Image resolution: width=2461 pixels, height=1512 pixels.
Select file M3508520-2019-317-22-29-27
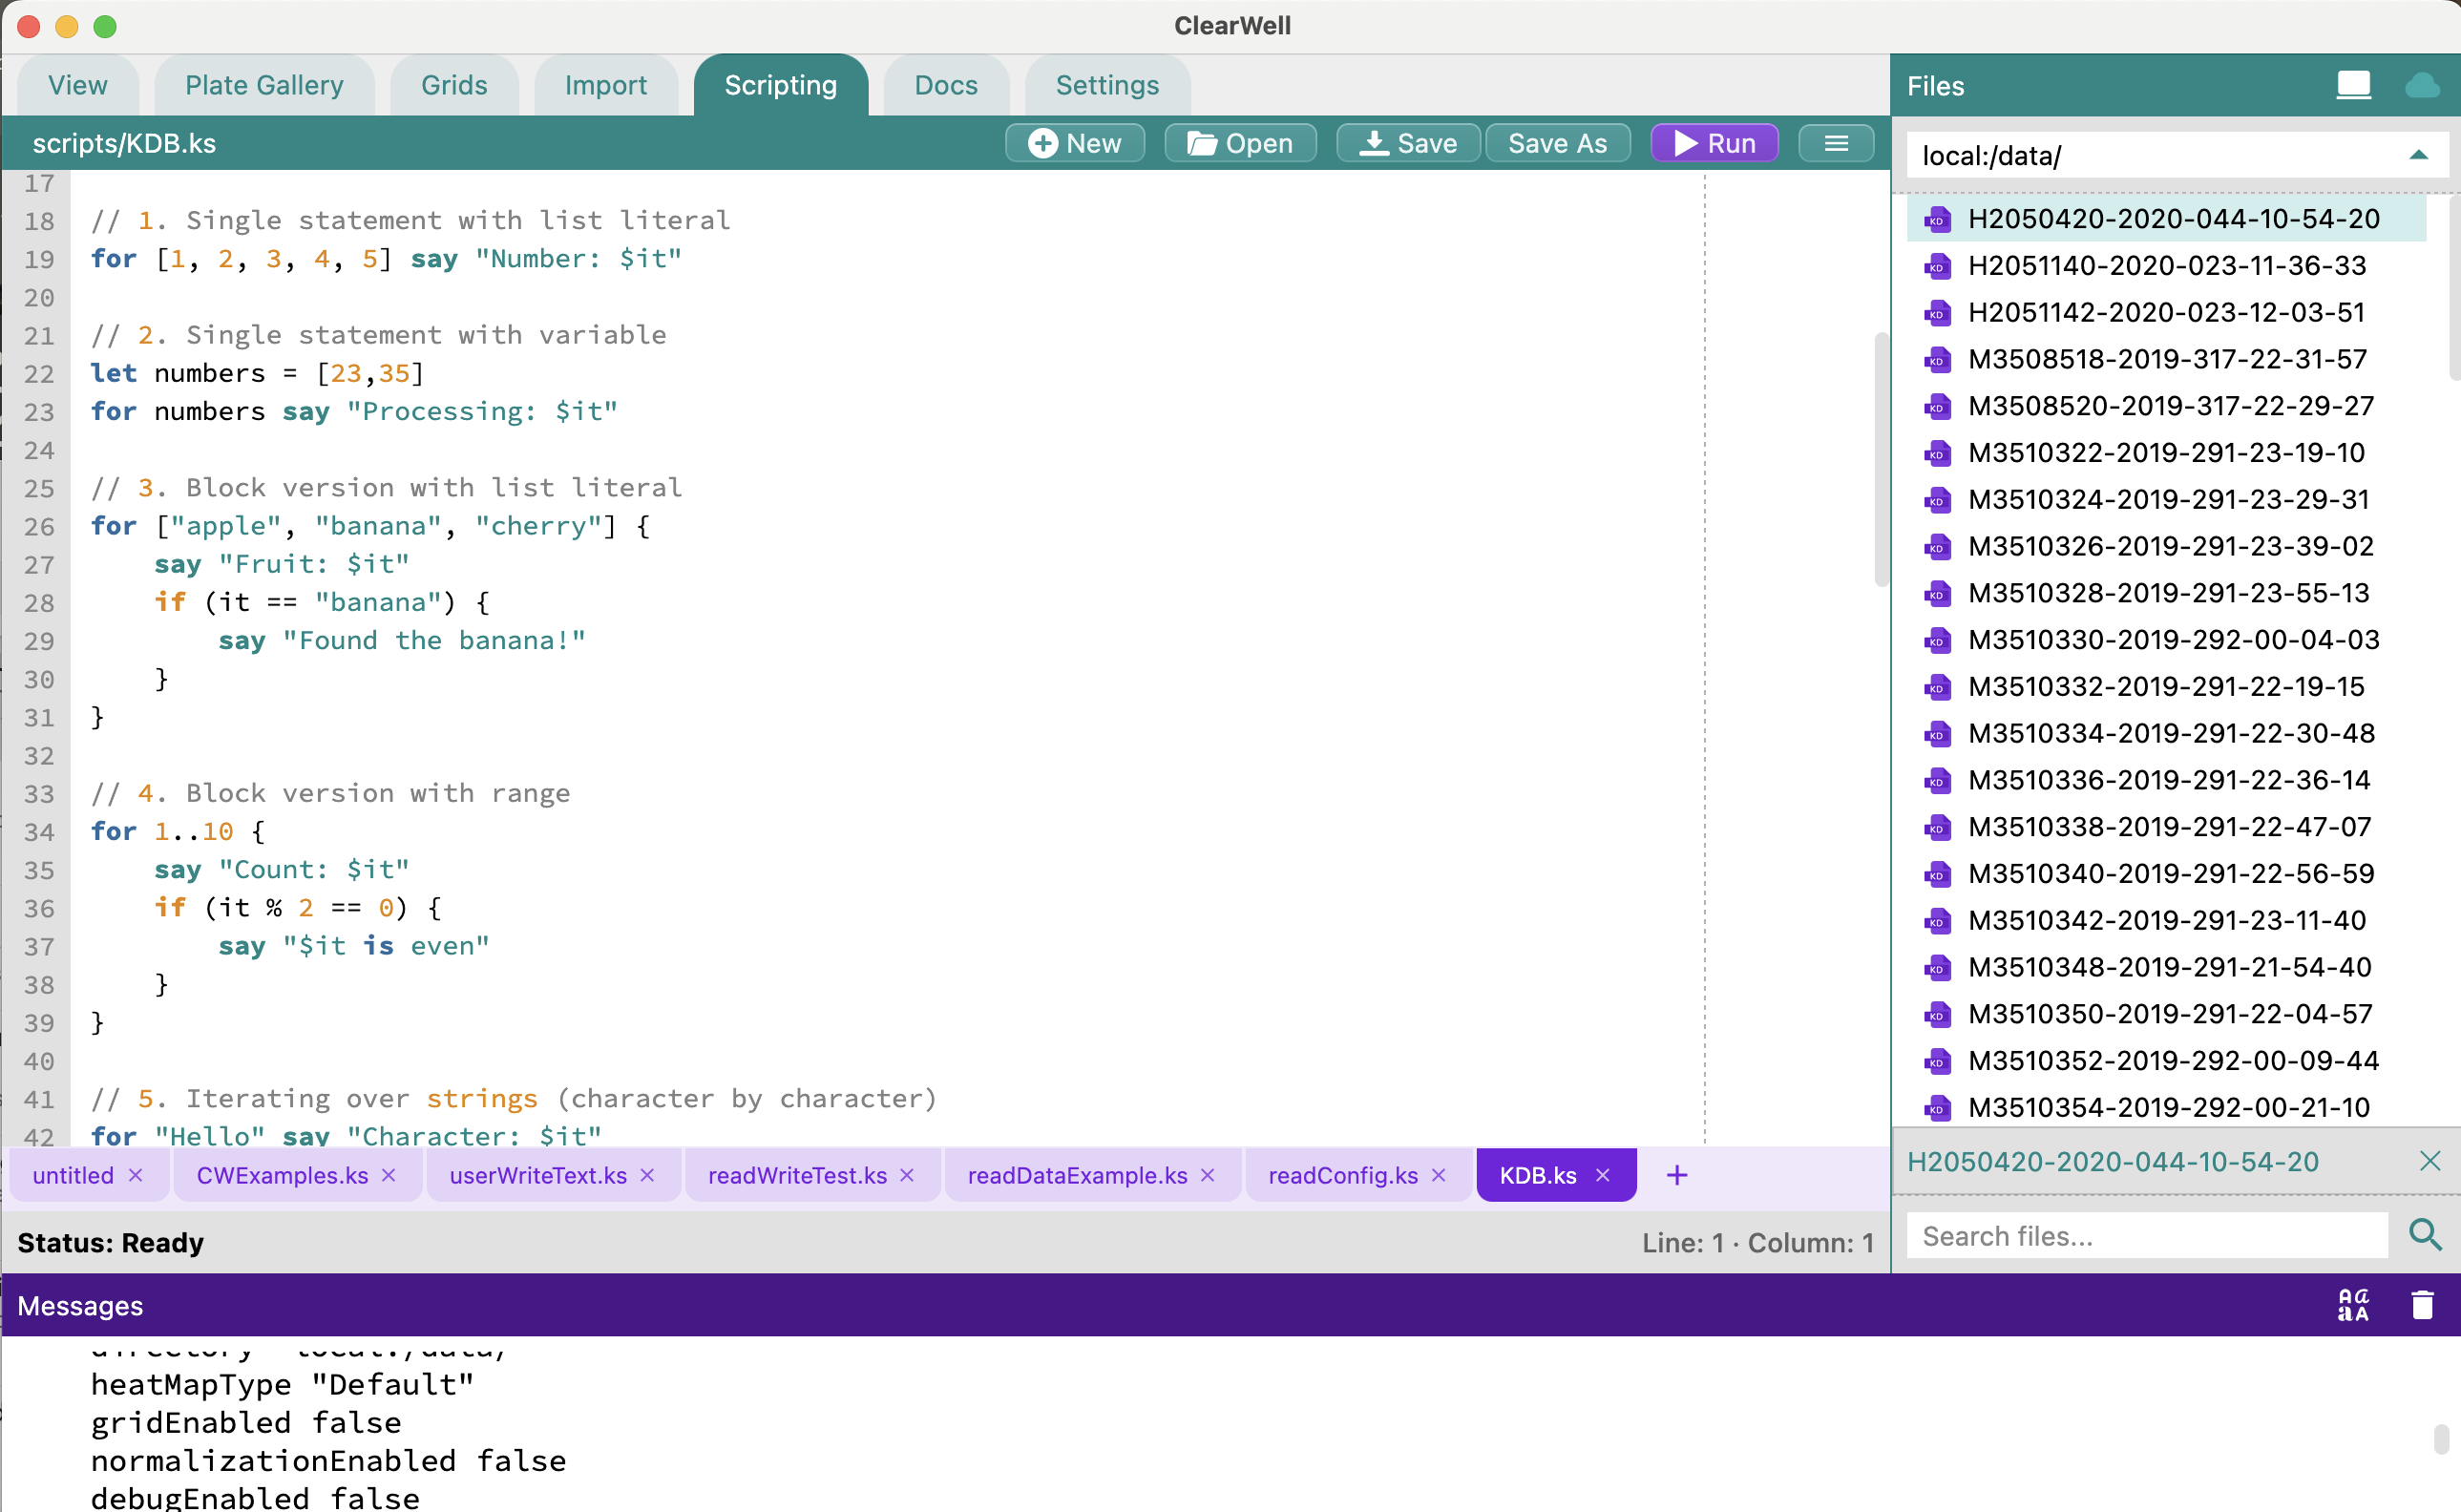point(2166,406)
